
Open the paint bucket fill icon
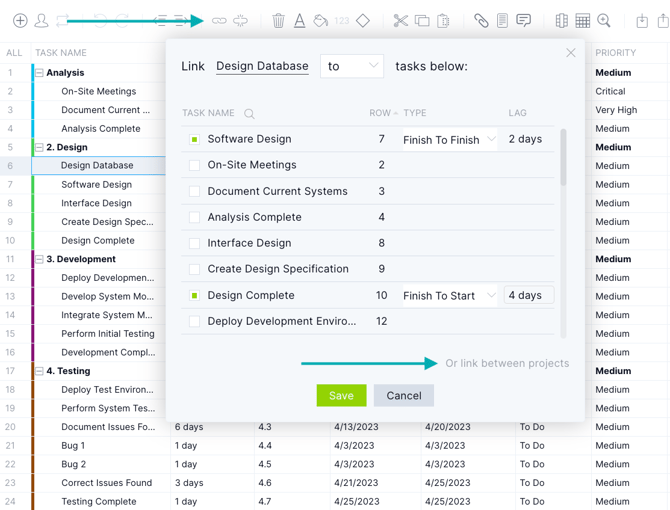pos(320,21)
